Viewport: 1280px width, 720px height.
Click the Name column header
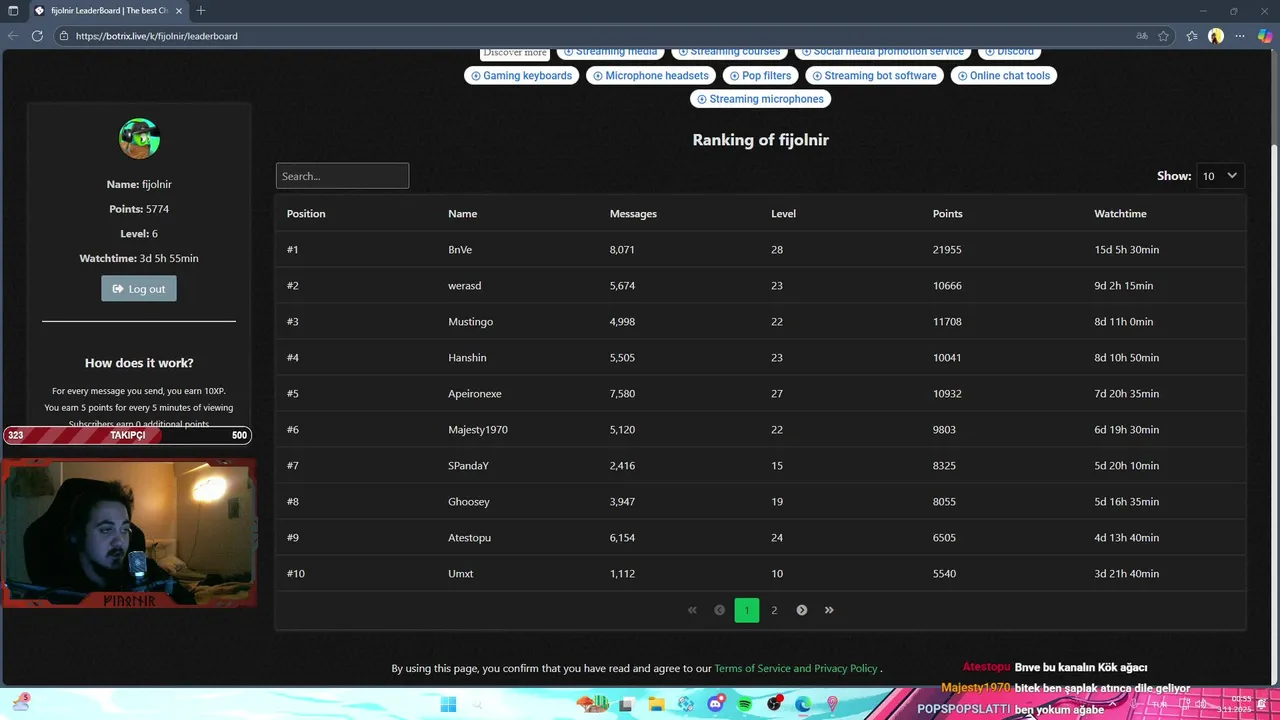coord(463,214)
